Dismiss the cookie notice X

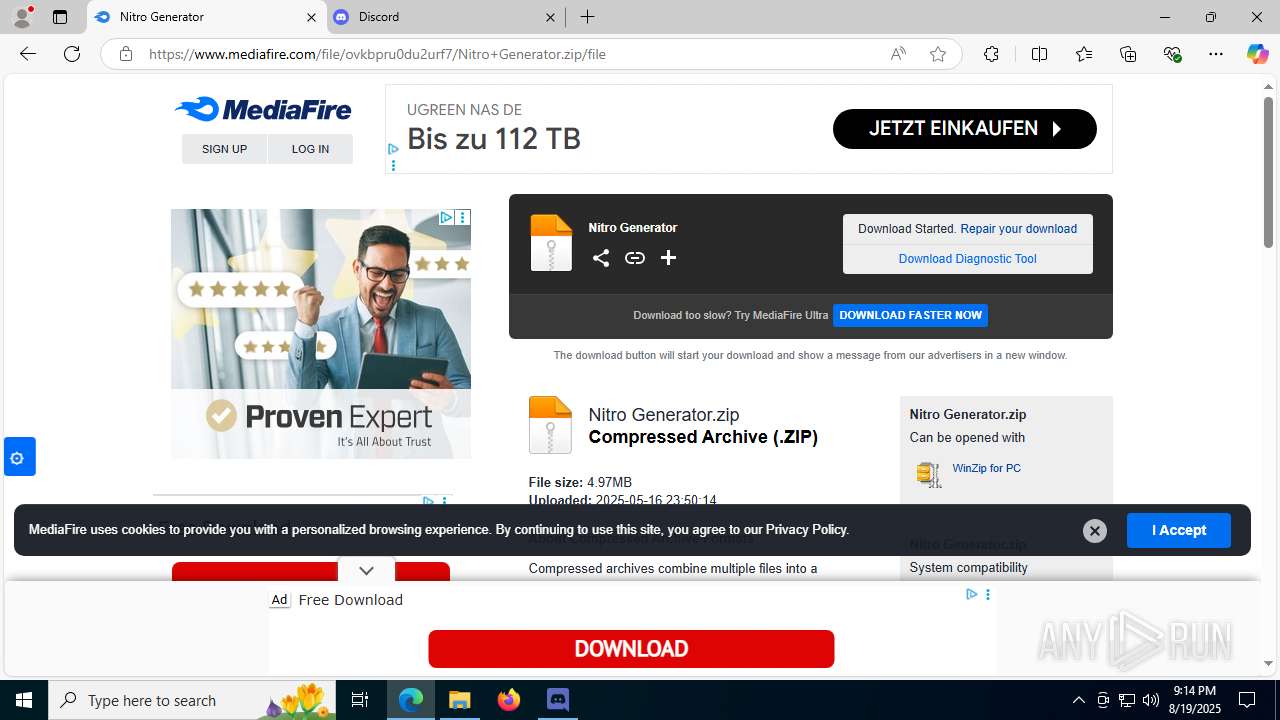coord(1095,531)
